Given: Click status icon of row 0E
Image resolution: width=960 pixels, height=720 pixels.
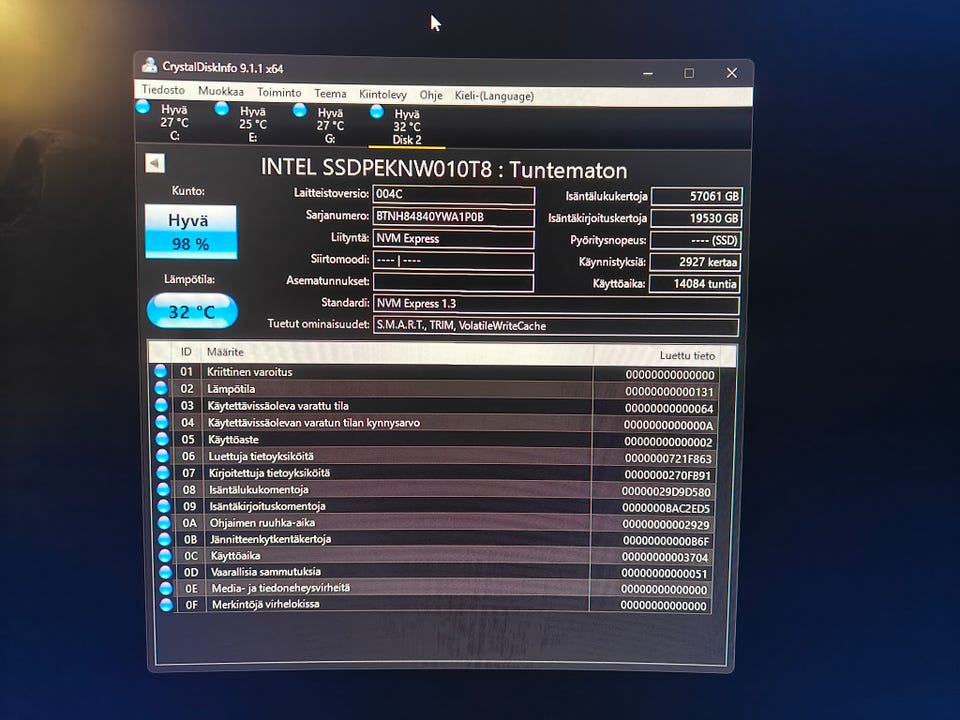Looking at the screenshot, I should tap(166, 588).
